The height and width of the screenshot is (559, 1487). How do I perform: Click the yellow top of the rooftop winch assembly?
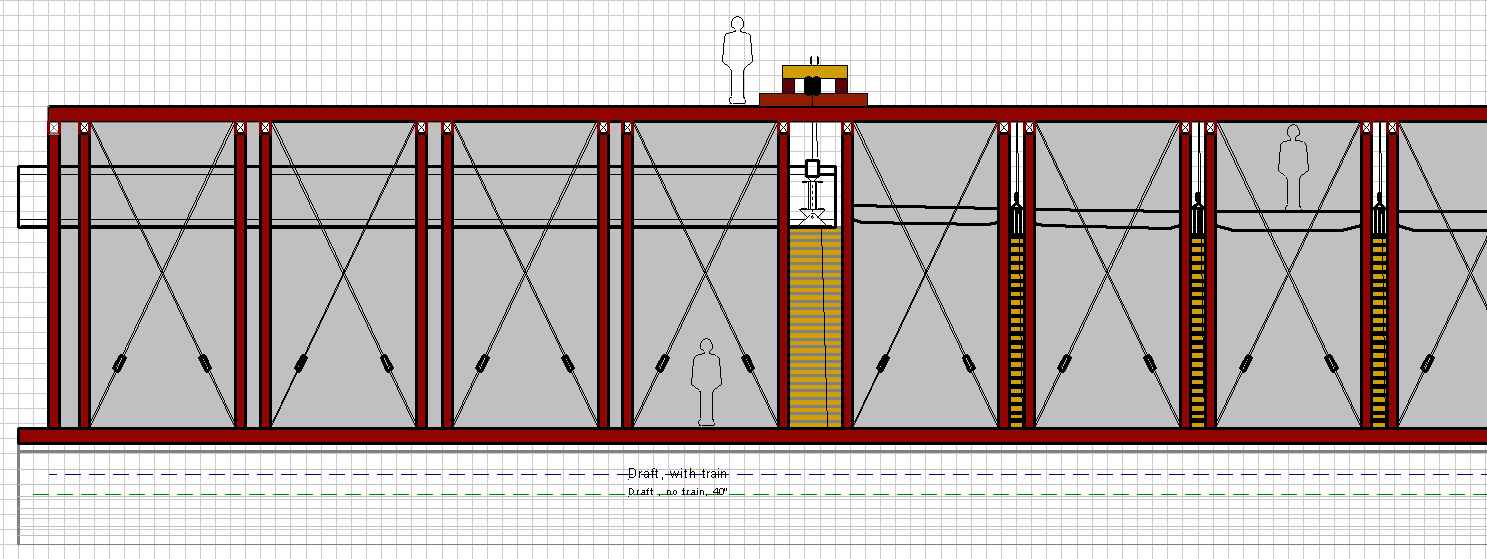[814, 71]
